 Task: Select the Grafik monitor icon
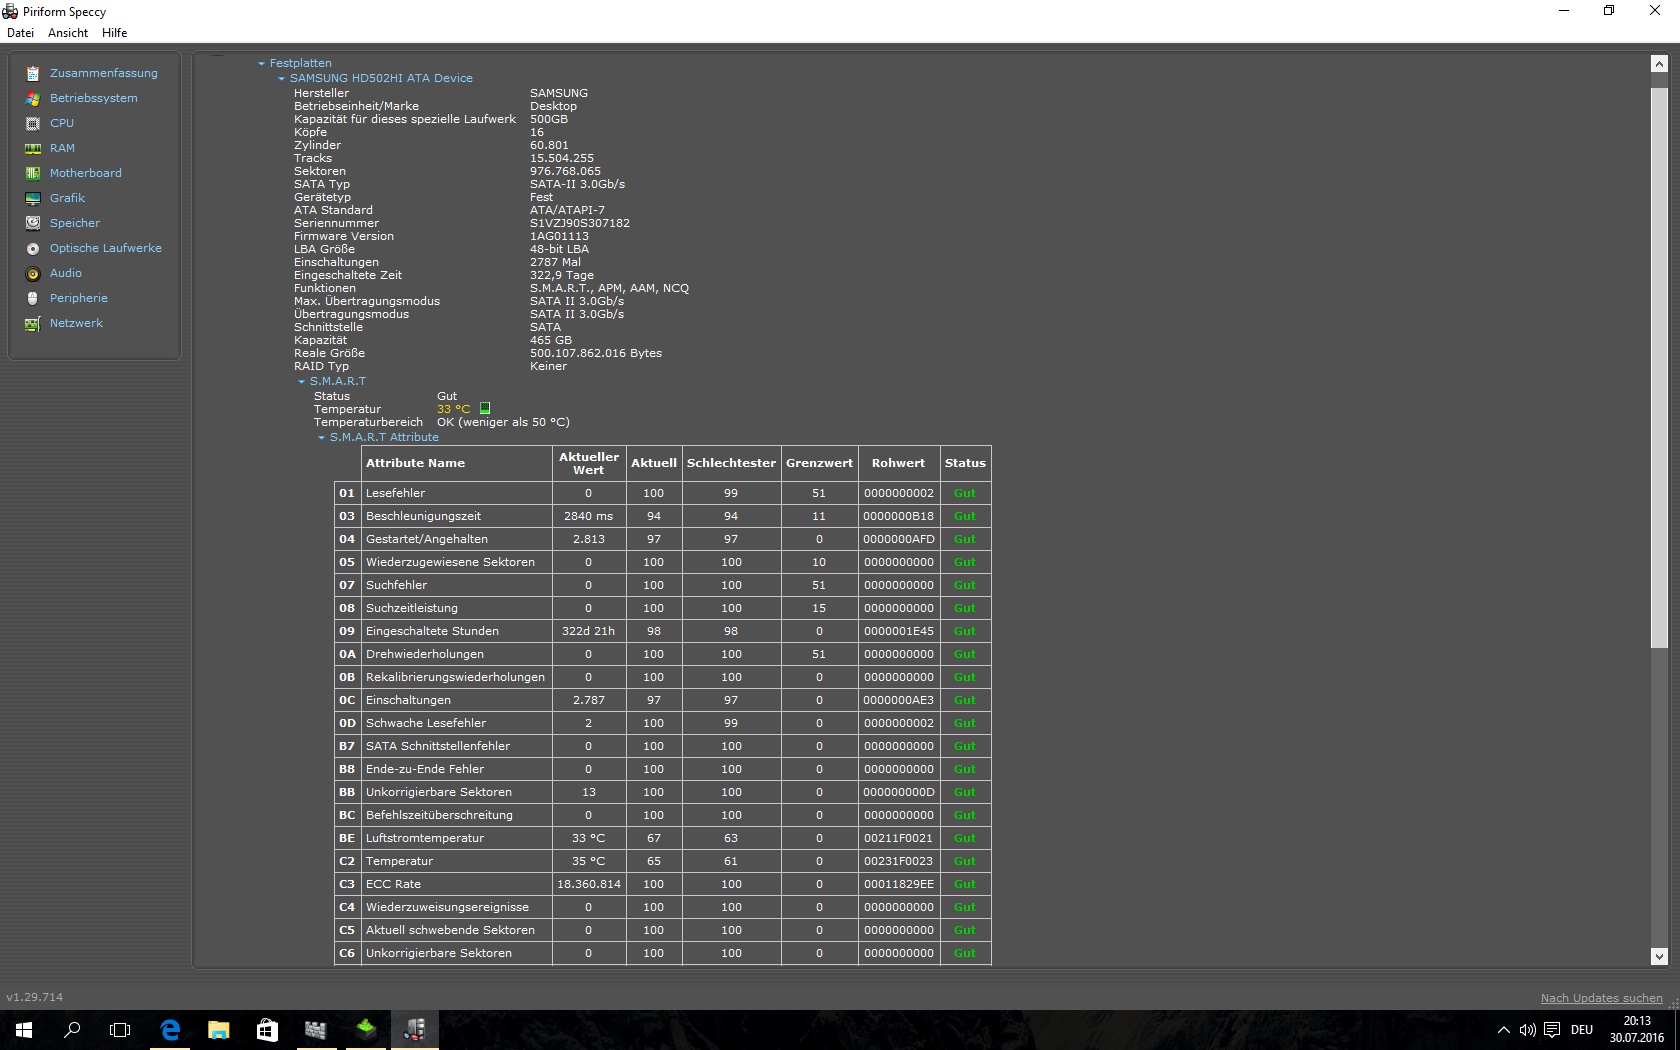coord(33,198)
